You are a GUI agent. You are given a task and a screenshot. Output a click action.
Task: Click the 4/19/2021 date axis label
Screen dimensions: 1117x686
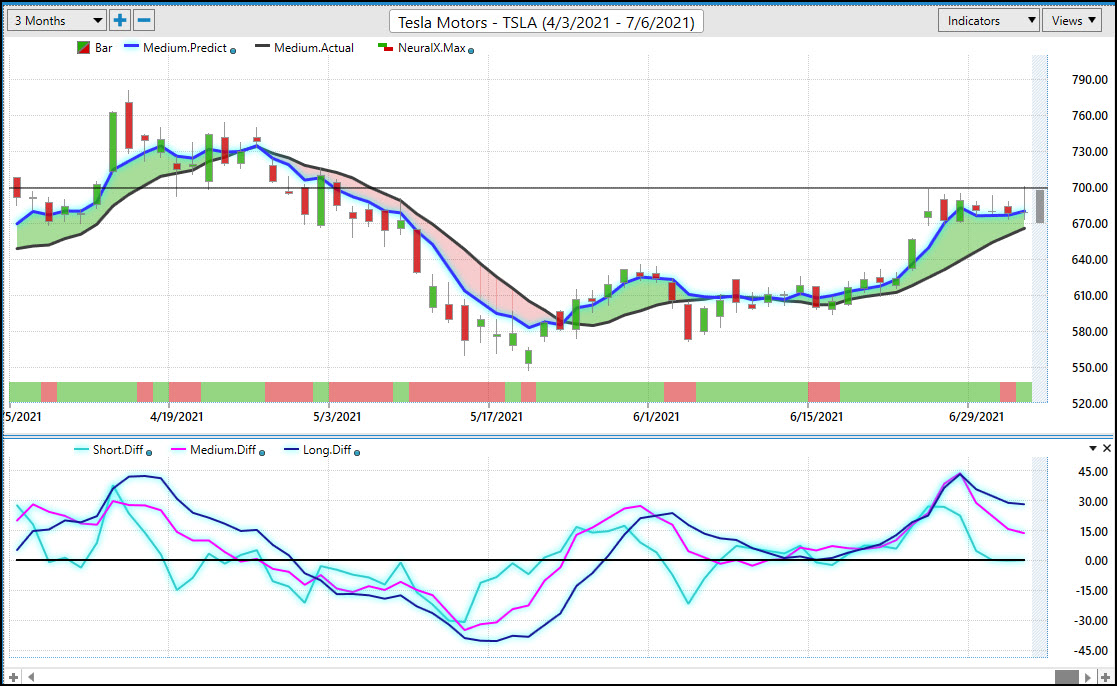(x=177, y=416)
